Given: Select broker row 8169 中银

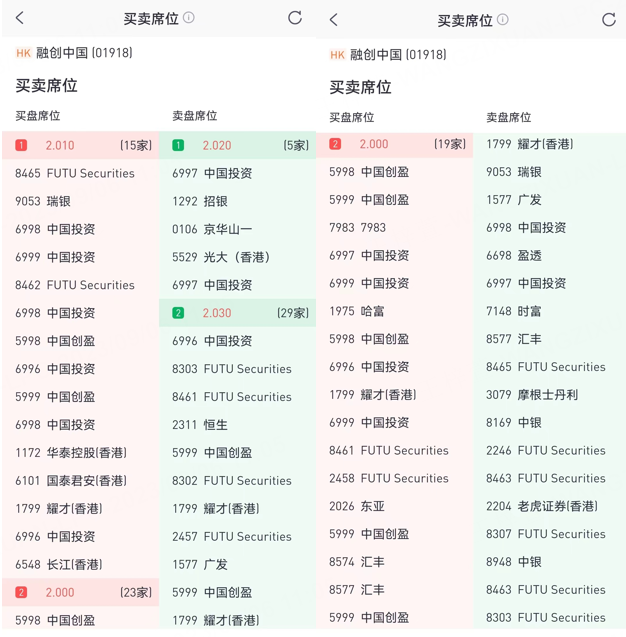Looking at the screenshot, I should point(550,422).
